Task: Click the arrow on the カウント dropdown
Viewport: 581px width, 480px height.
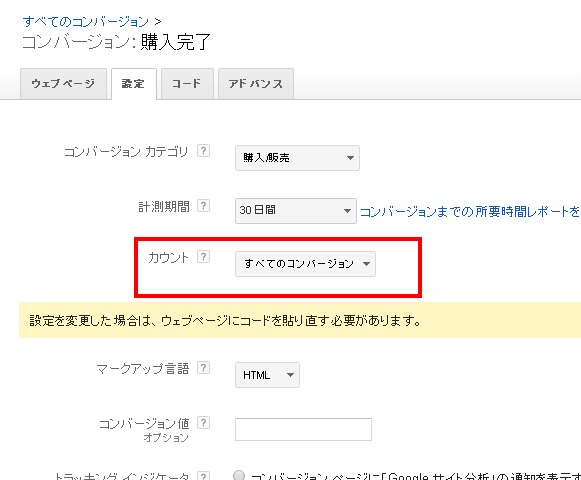Action: click(366, 264)
